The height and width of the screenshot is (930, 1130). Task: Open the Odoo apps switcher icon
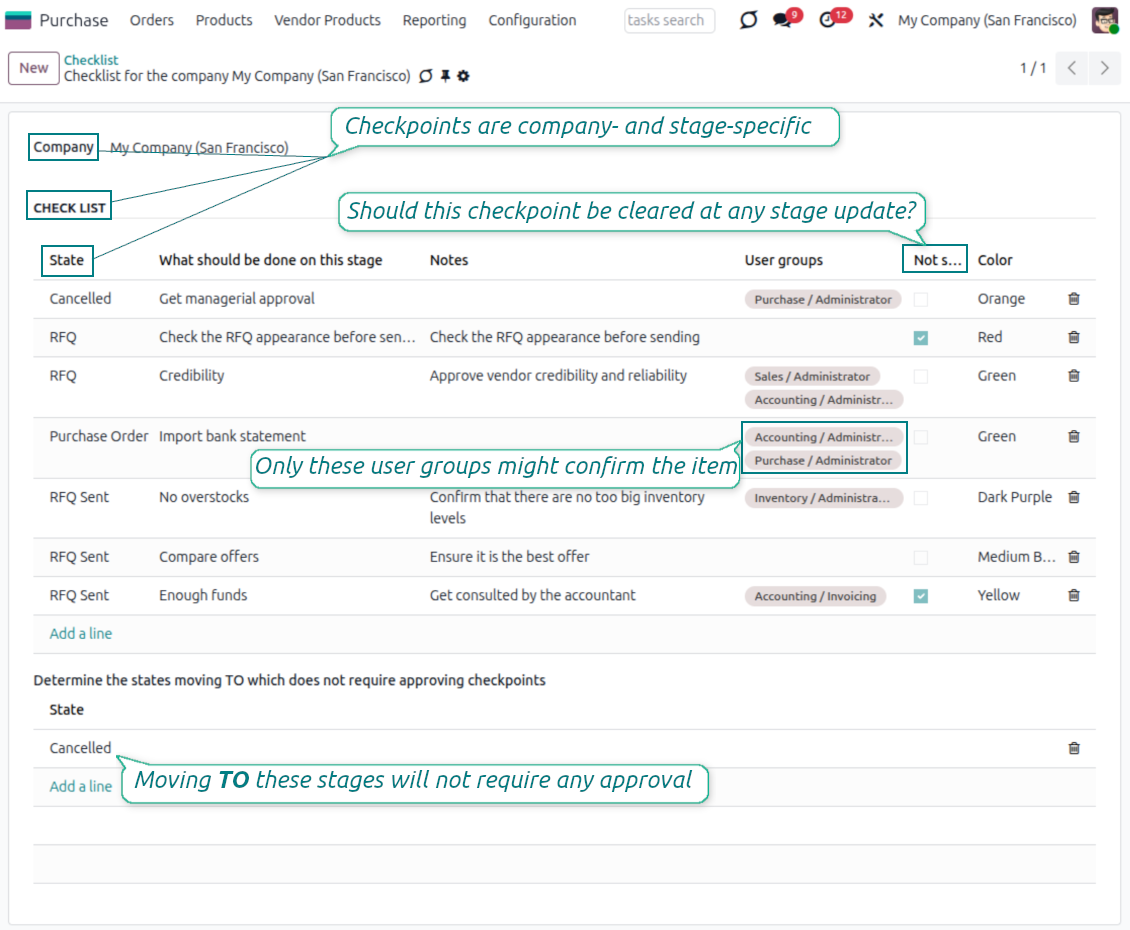(875, 18)
